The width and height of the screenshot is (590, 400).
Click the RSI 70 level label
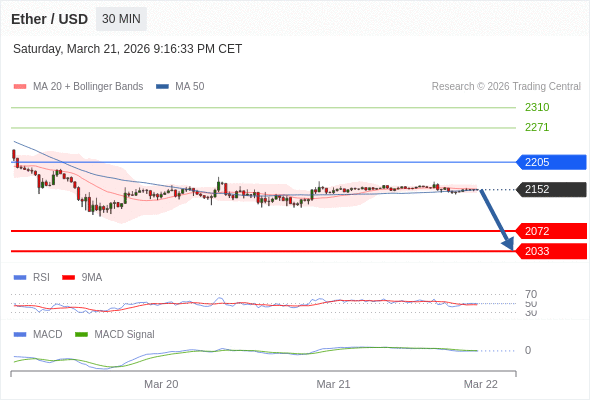coord(531,294)
